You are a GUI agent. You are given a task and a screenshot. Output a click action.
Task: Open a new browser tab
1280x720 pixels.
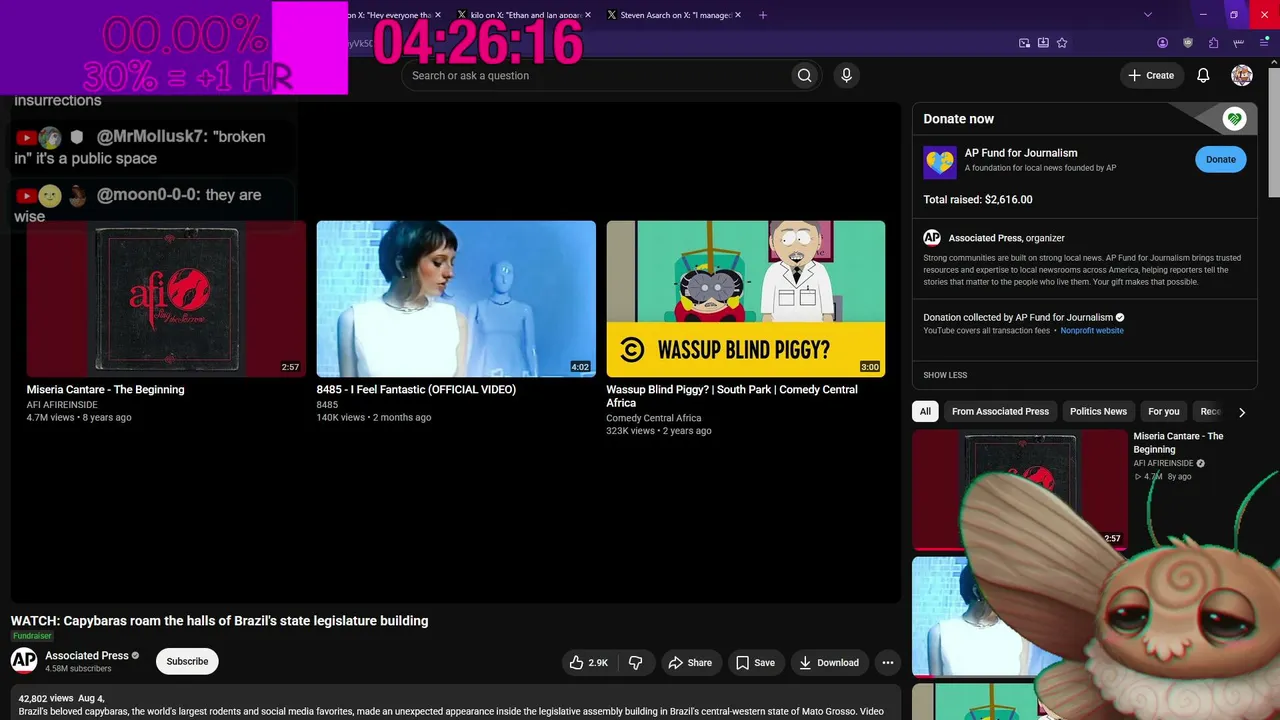coord(763,15)
